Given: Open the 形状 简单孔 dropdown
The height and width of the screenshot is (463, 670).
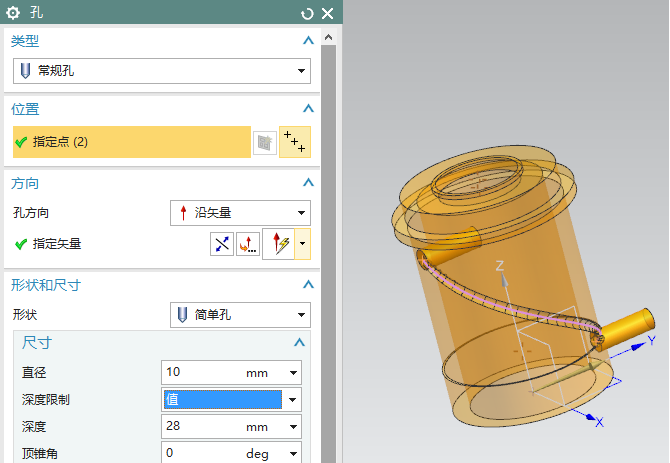Looking at the screenshot, I should [x=240, y=315].
